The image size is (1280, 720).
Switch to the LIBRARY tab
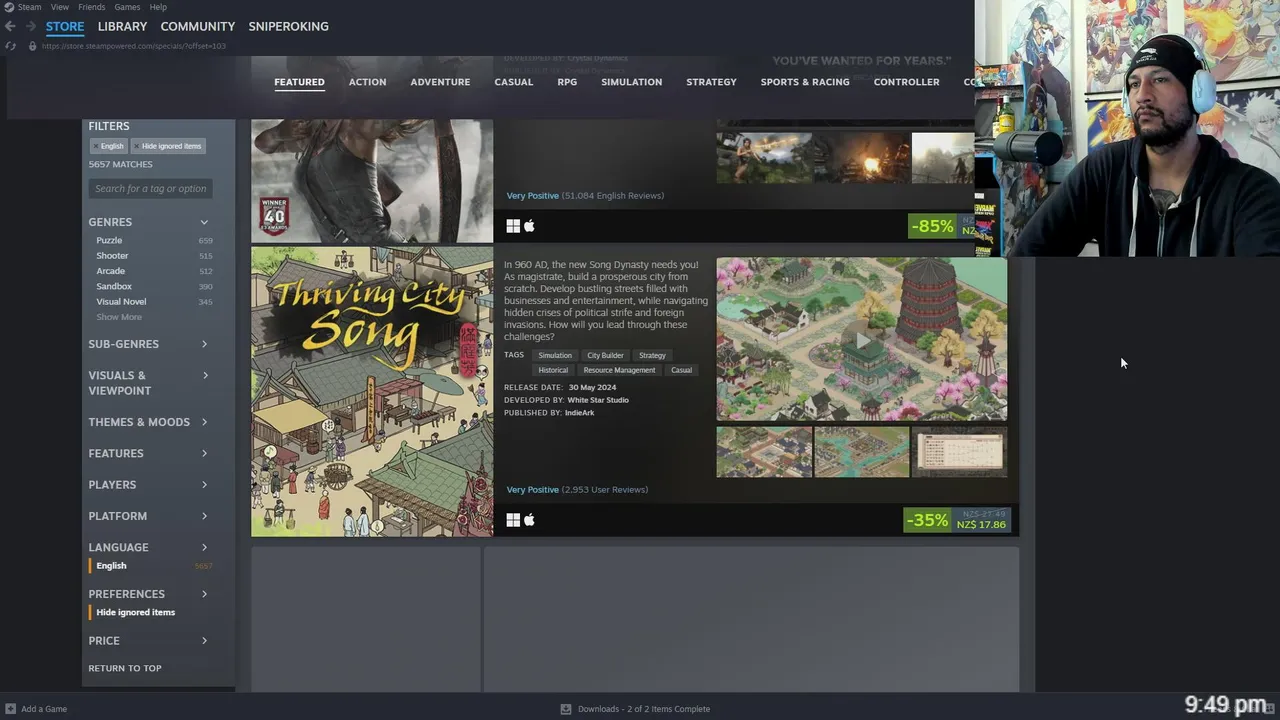[122, 26]
